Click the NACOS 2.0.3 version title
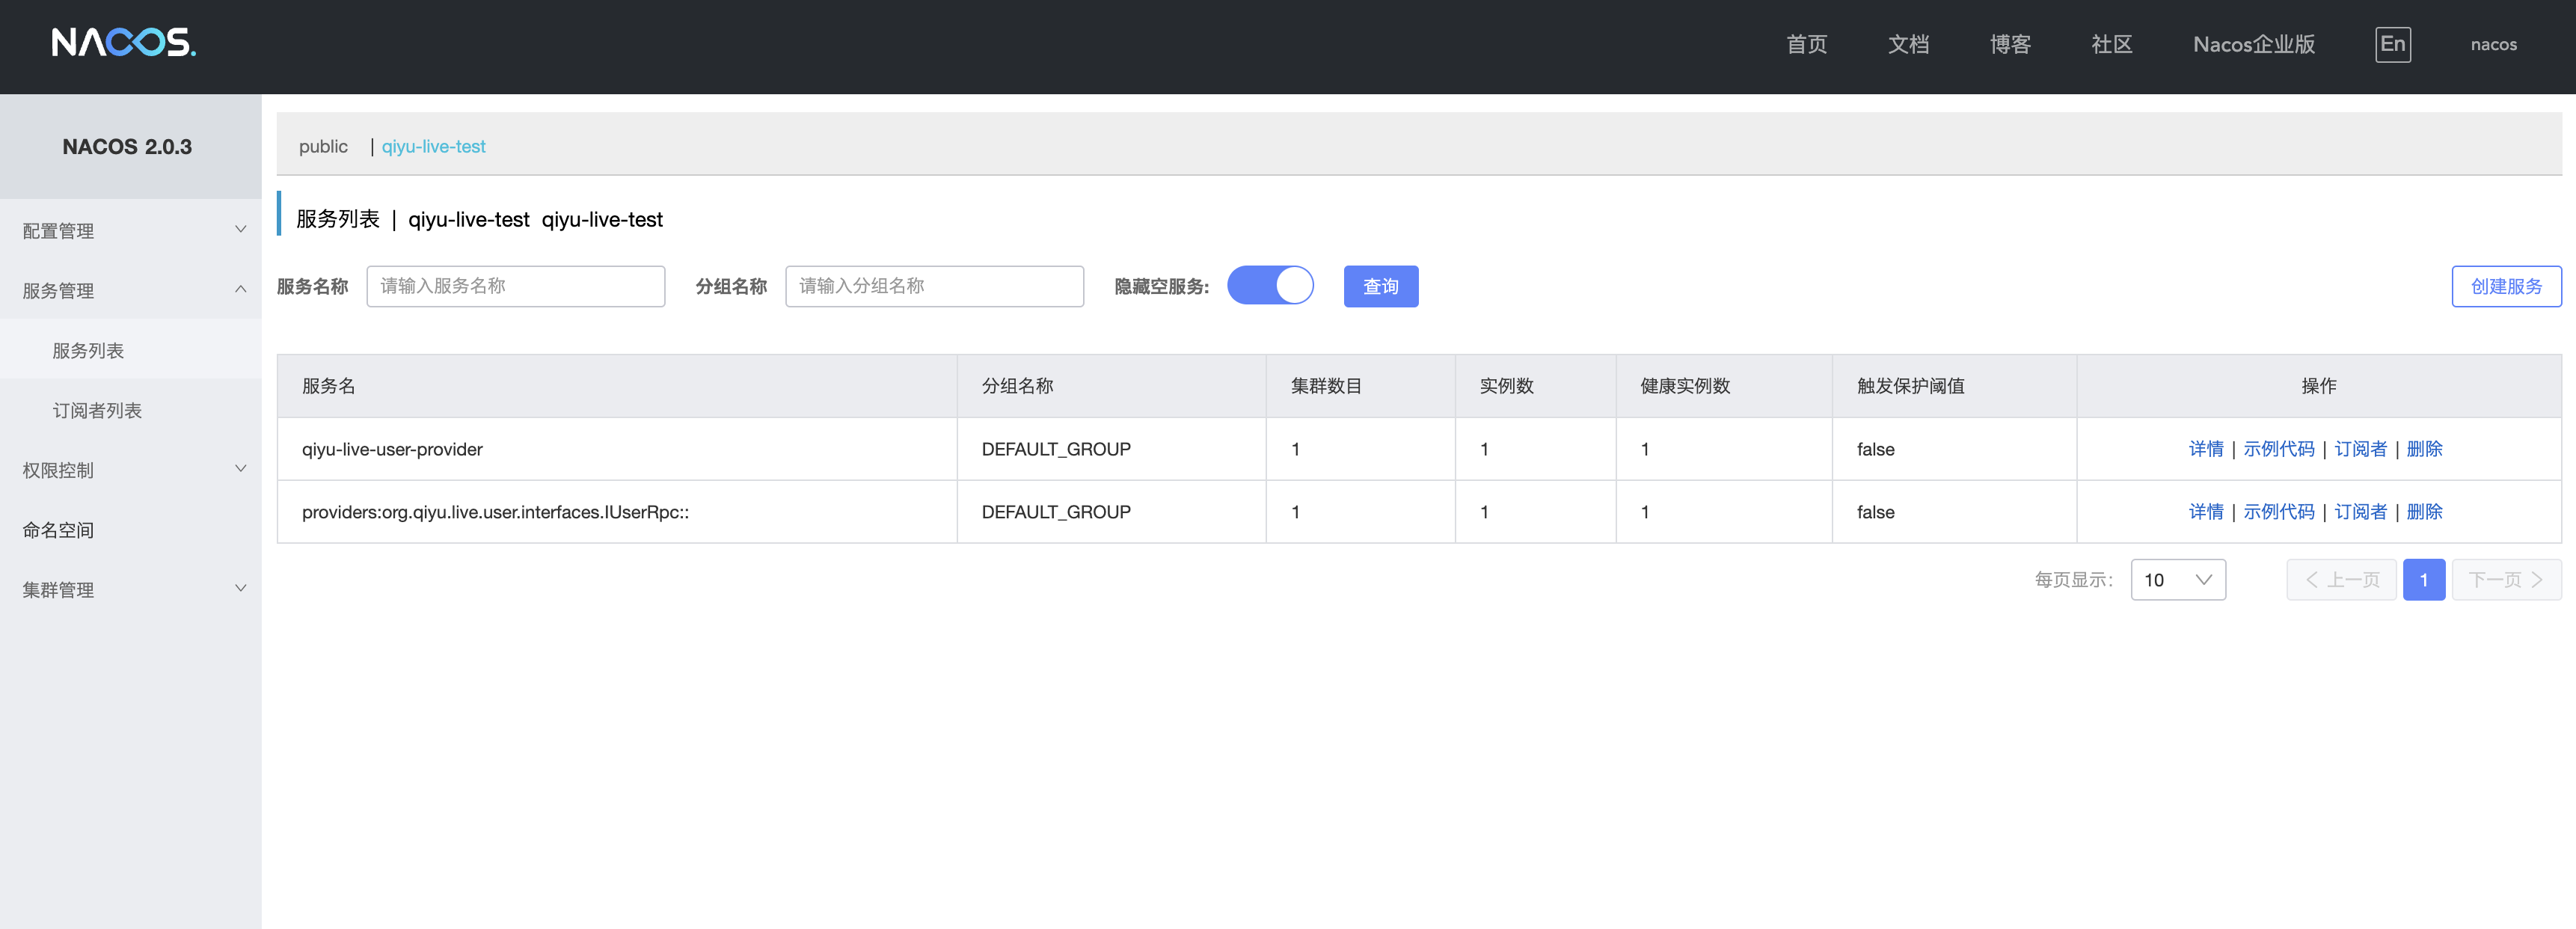2576x929 pixels. click(x=127, y=147)
